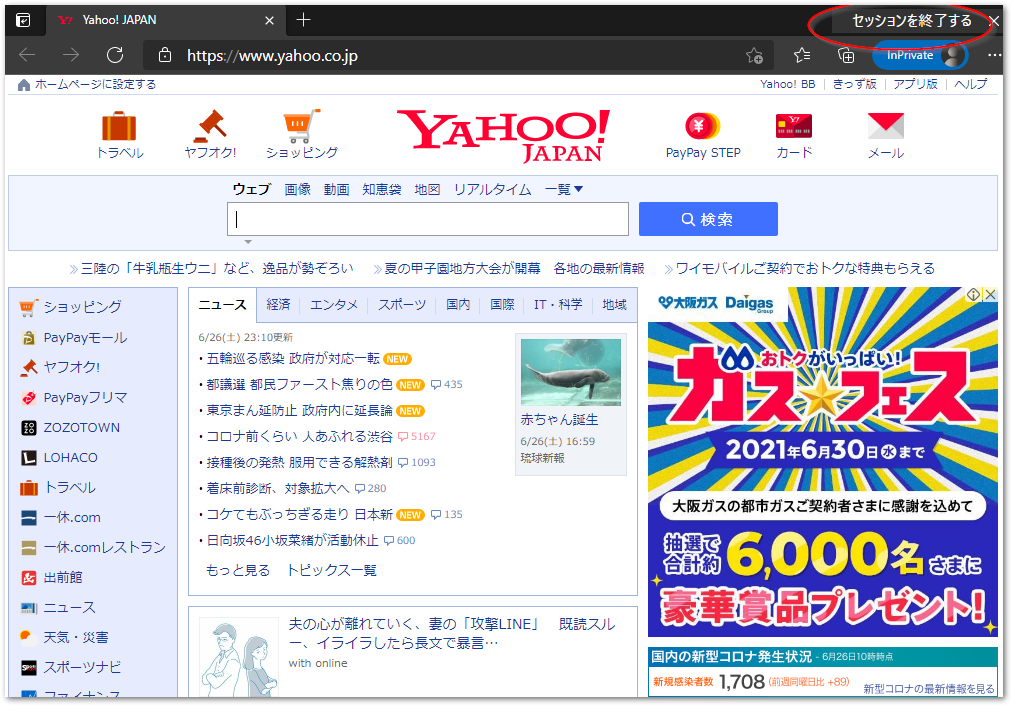Open the 五輪巡る感染 政府が対応一転 headline
1012x706 pixels.
click(293, 359)
